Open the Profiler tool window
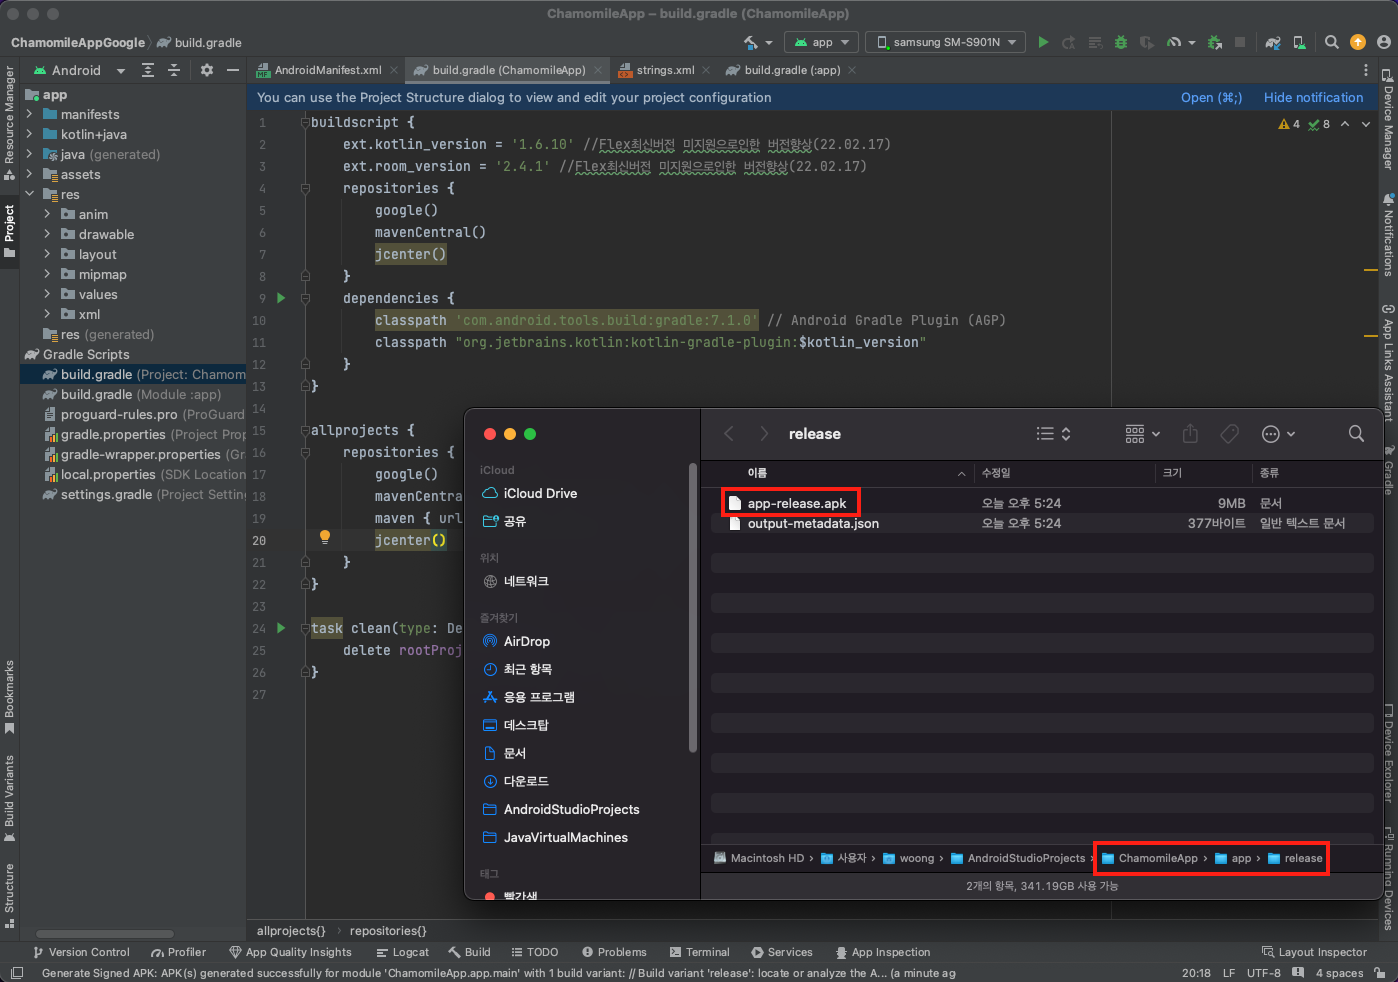 pos(178,952)
